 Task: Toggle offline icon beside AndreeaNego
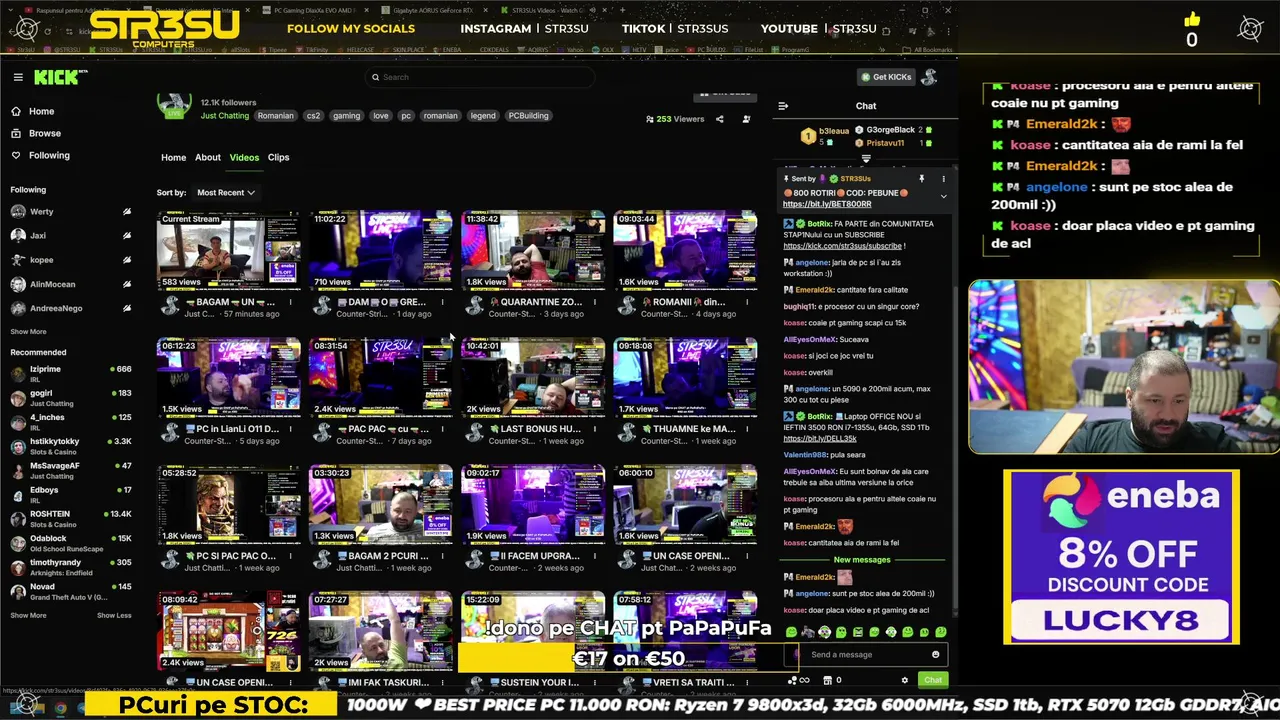127,308
